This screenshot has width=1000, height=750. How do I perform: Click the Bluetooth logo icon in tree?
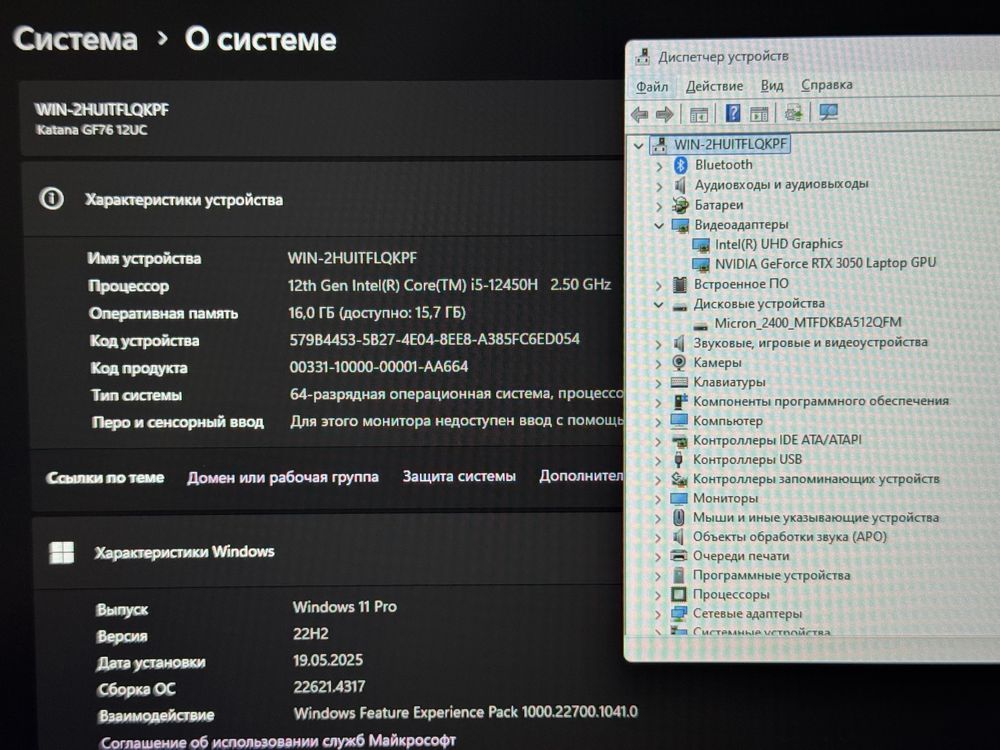[680, 165]
